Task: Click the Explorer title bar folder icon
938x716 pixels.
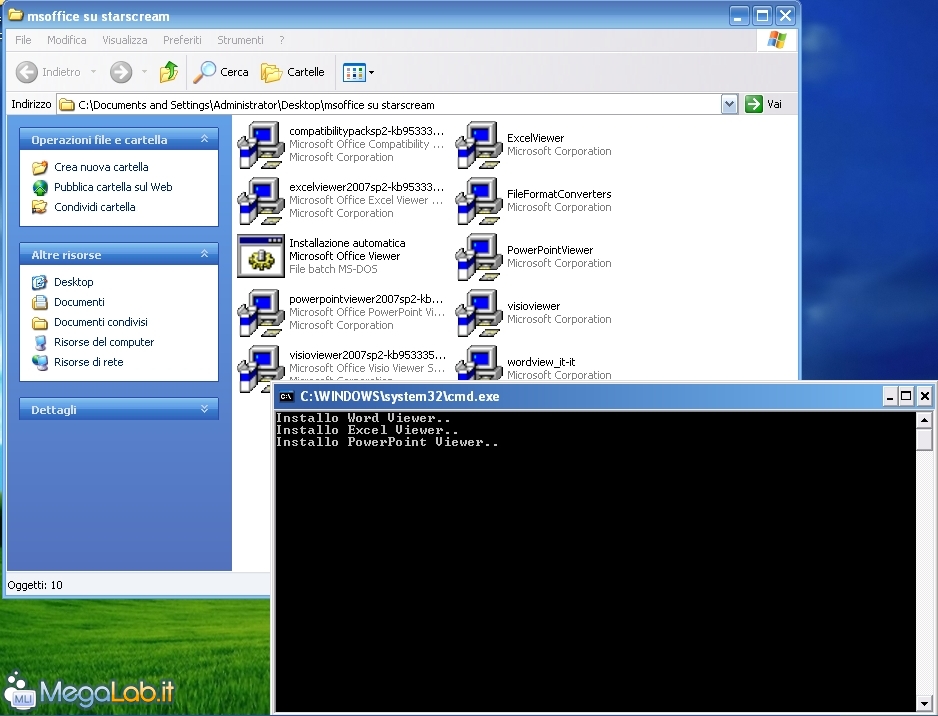Action: click(x=16, y=15)
